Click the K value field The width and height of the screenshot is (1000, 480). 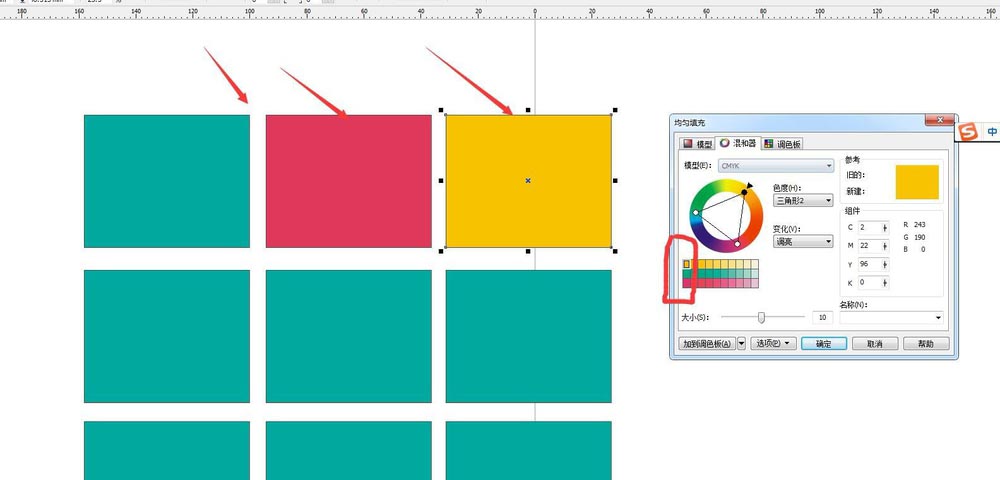coord(869,282)
